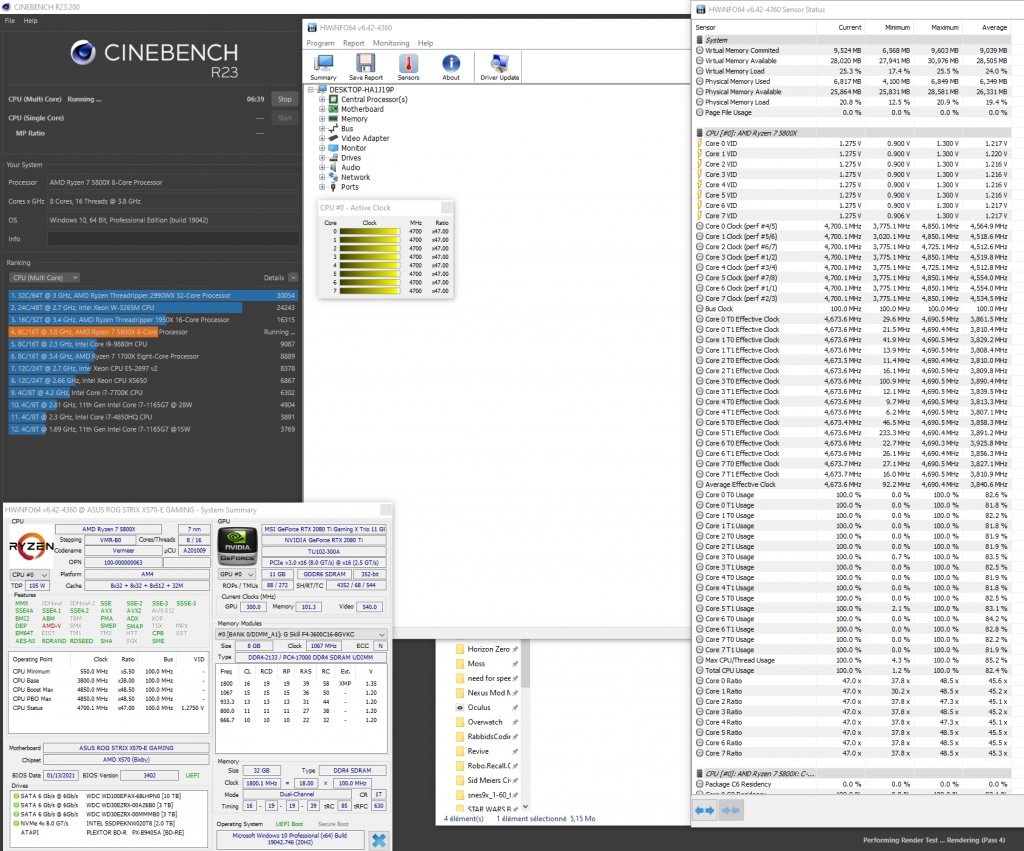
Task: Select the Monitor tree icon
Action: click(333, 148)
